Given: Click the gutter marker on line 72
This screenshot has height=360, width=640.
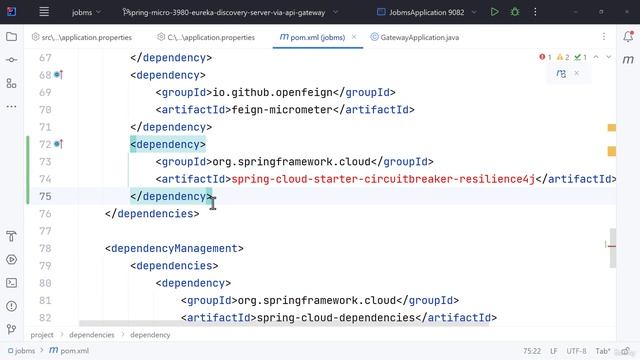Looking at the screenshot, I should (x=58, y=144).
